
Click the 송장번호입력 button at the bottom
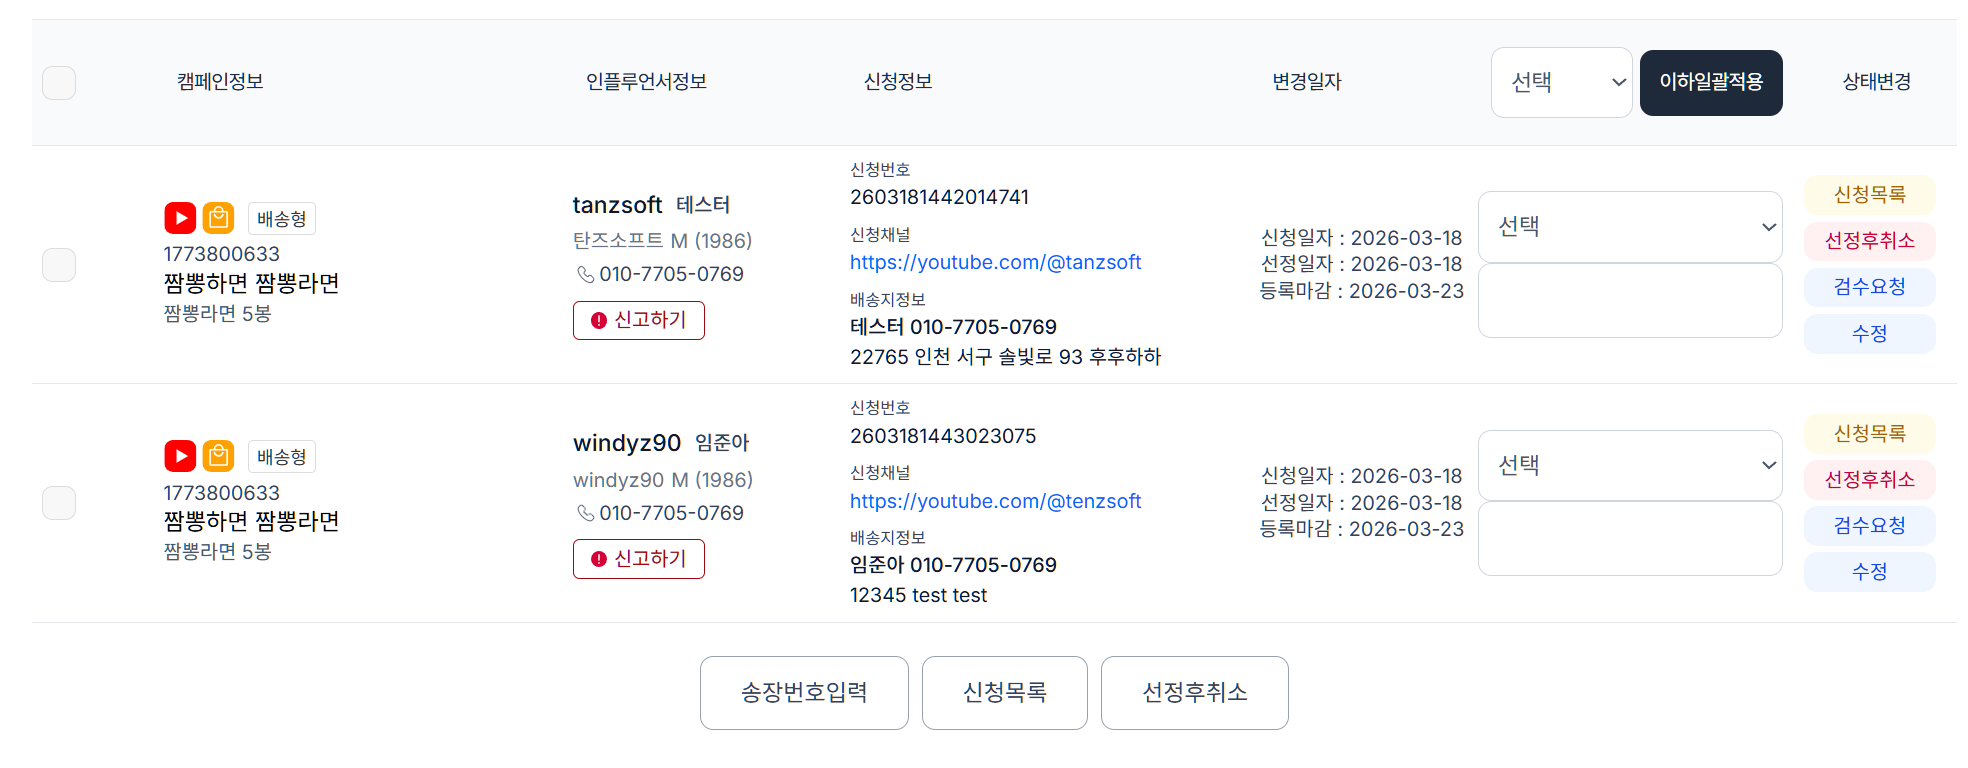(804, 693)
